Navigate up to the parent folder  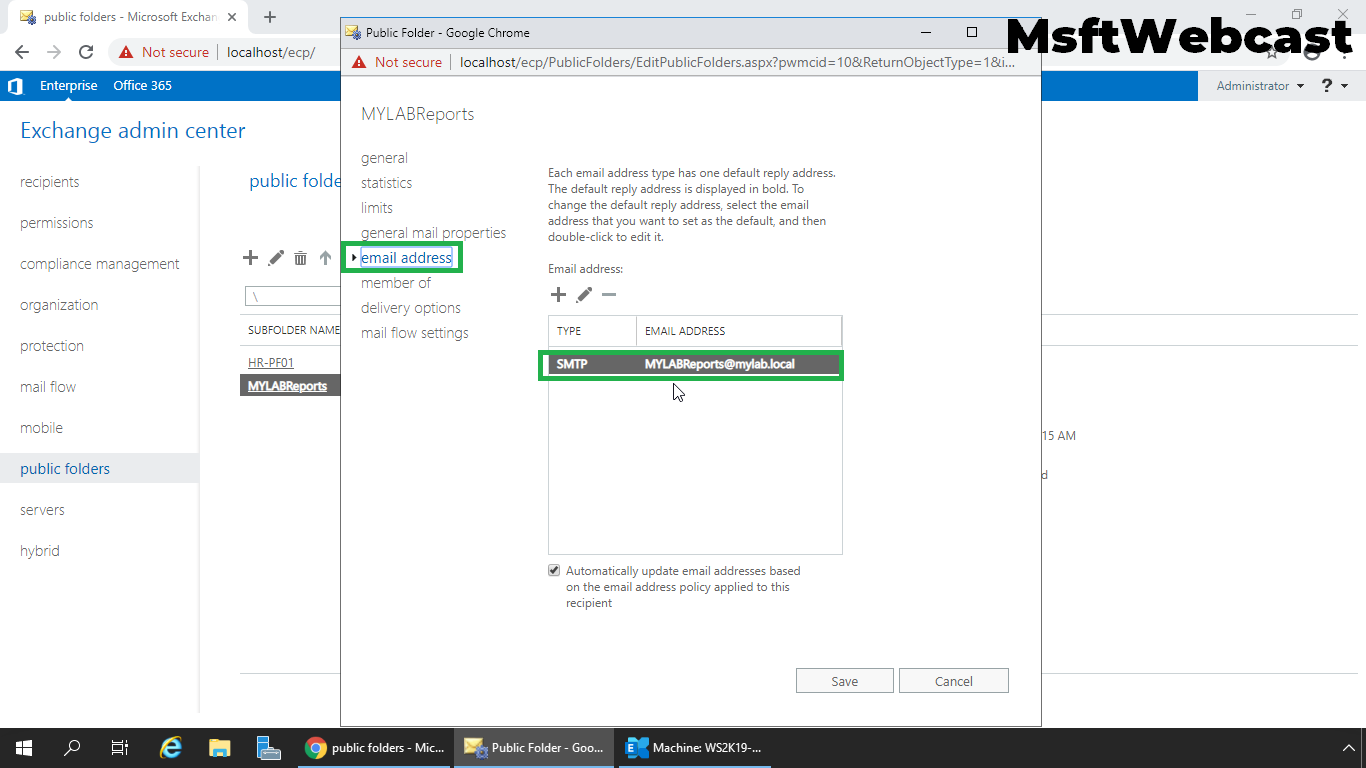tap(325, 258)
